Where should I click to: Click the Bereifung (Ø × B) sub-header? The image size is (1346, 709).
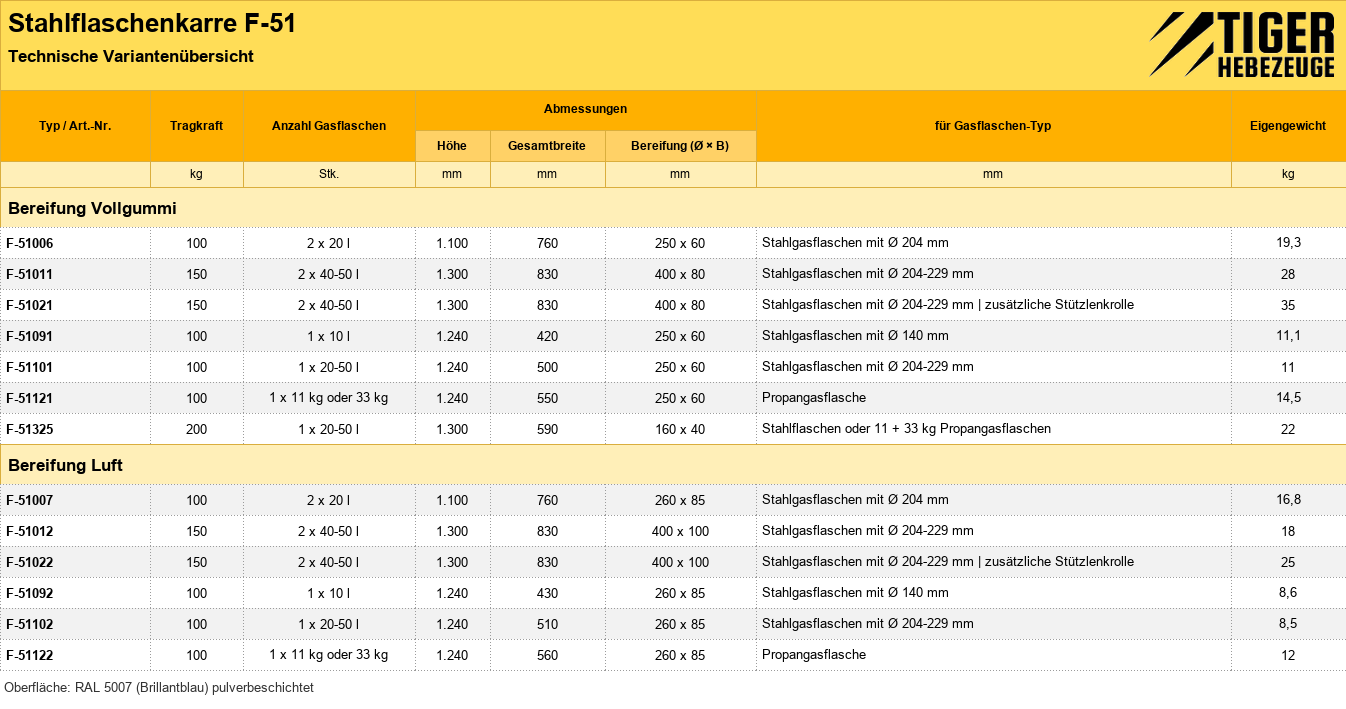(x=680, y=146)
